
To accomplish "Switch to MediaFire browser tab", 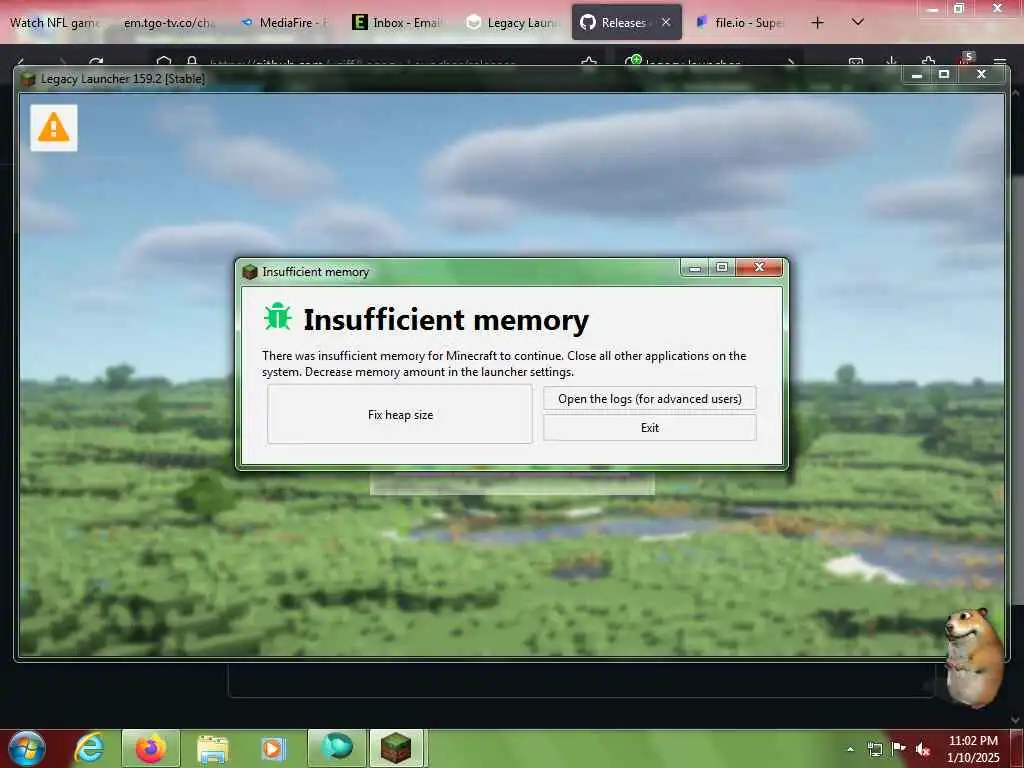I will 284,23.
